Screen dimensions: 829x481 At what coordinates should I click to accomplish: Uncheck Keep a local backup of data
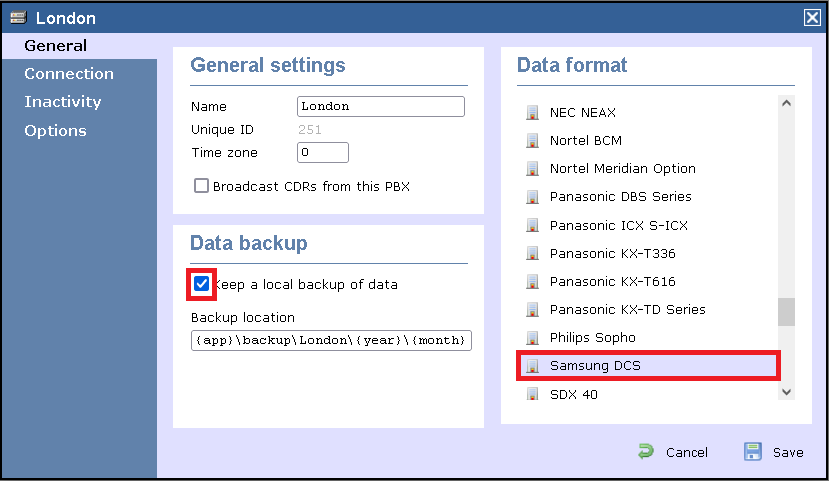coord(202,284)
